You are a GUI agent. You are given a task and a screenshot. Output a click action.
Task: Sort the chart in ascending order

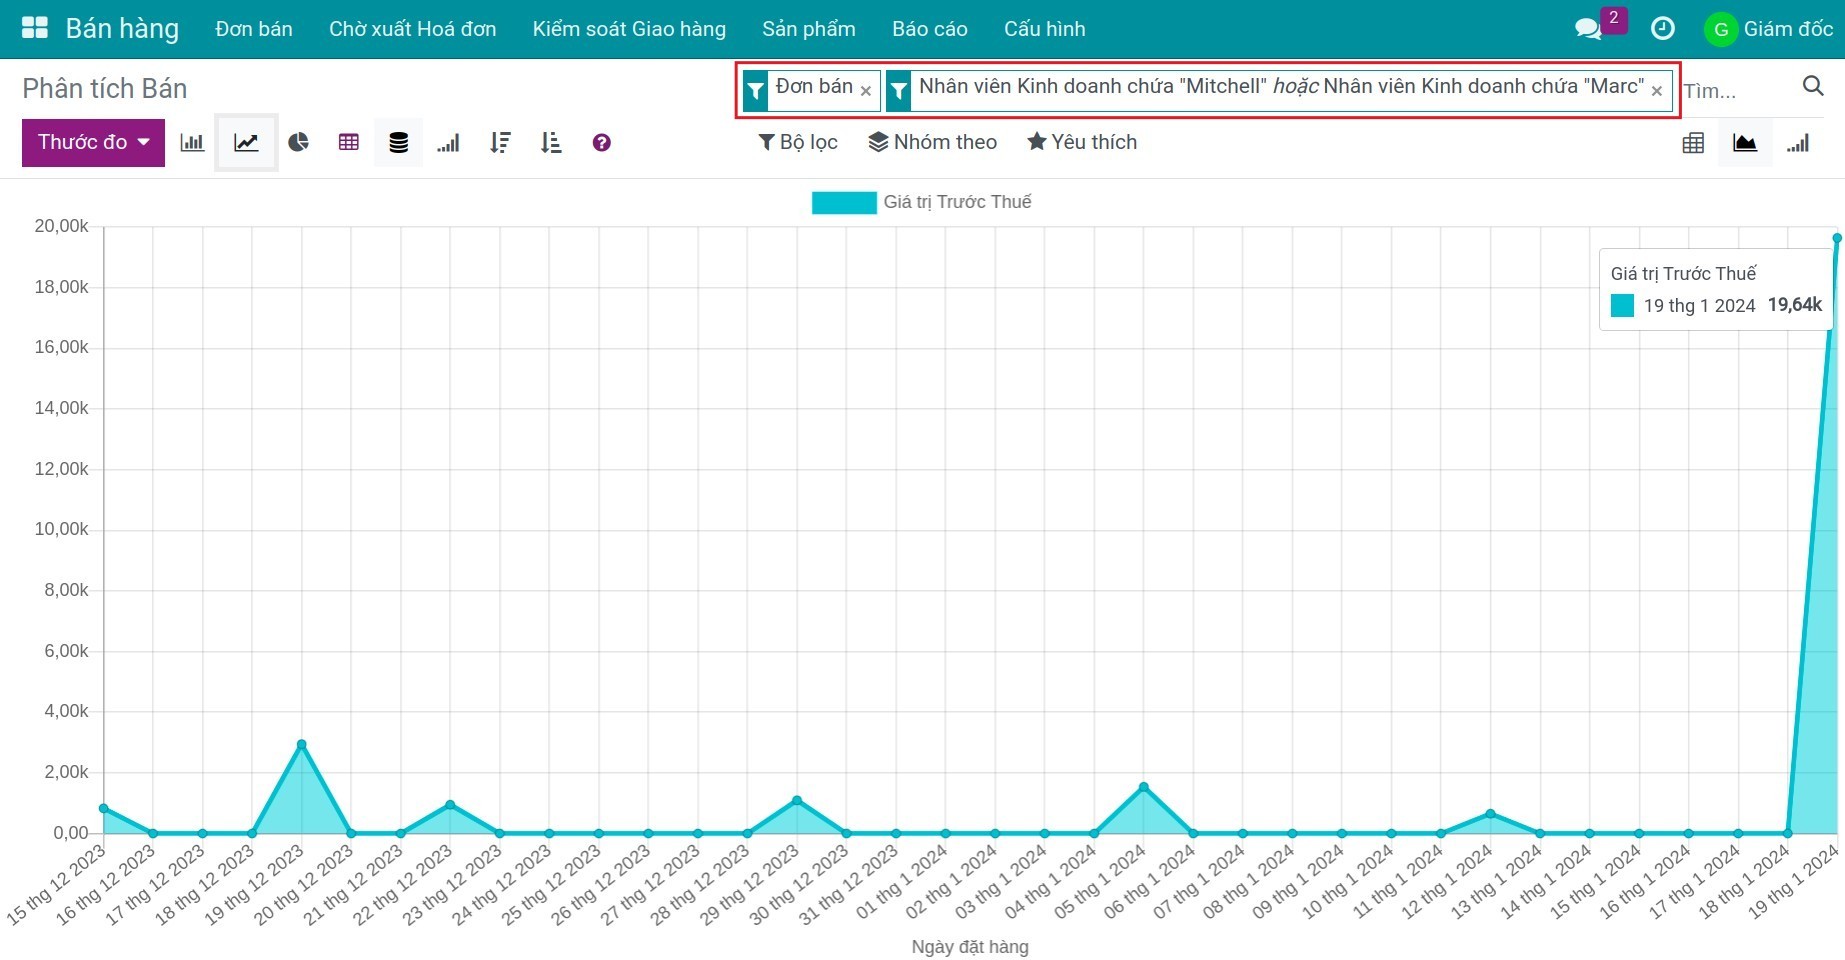pos(551,143)
